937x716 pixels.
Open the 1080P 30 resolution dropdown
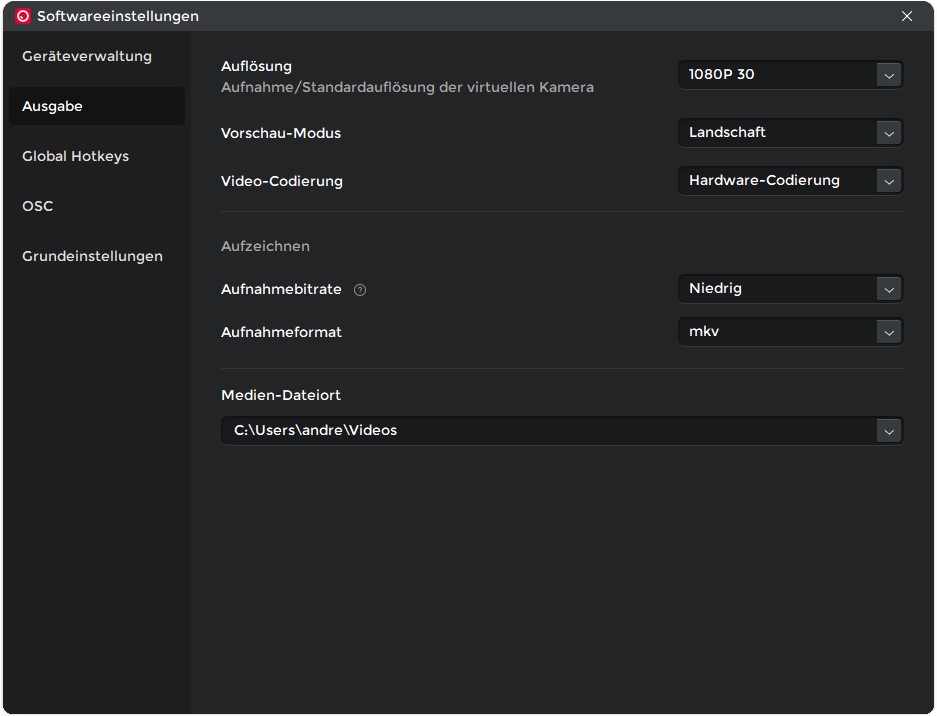[x=776, y=75]
